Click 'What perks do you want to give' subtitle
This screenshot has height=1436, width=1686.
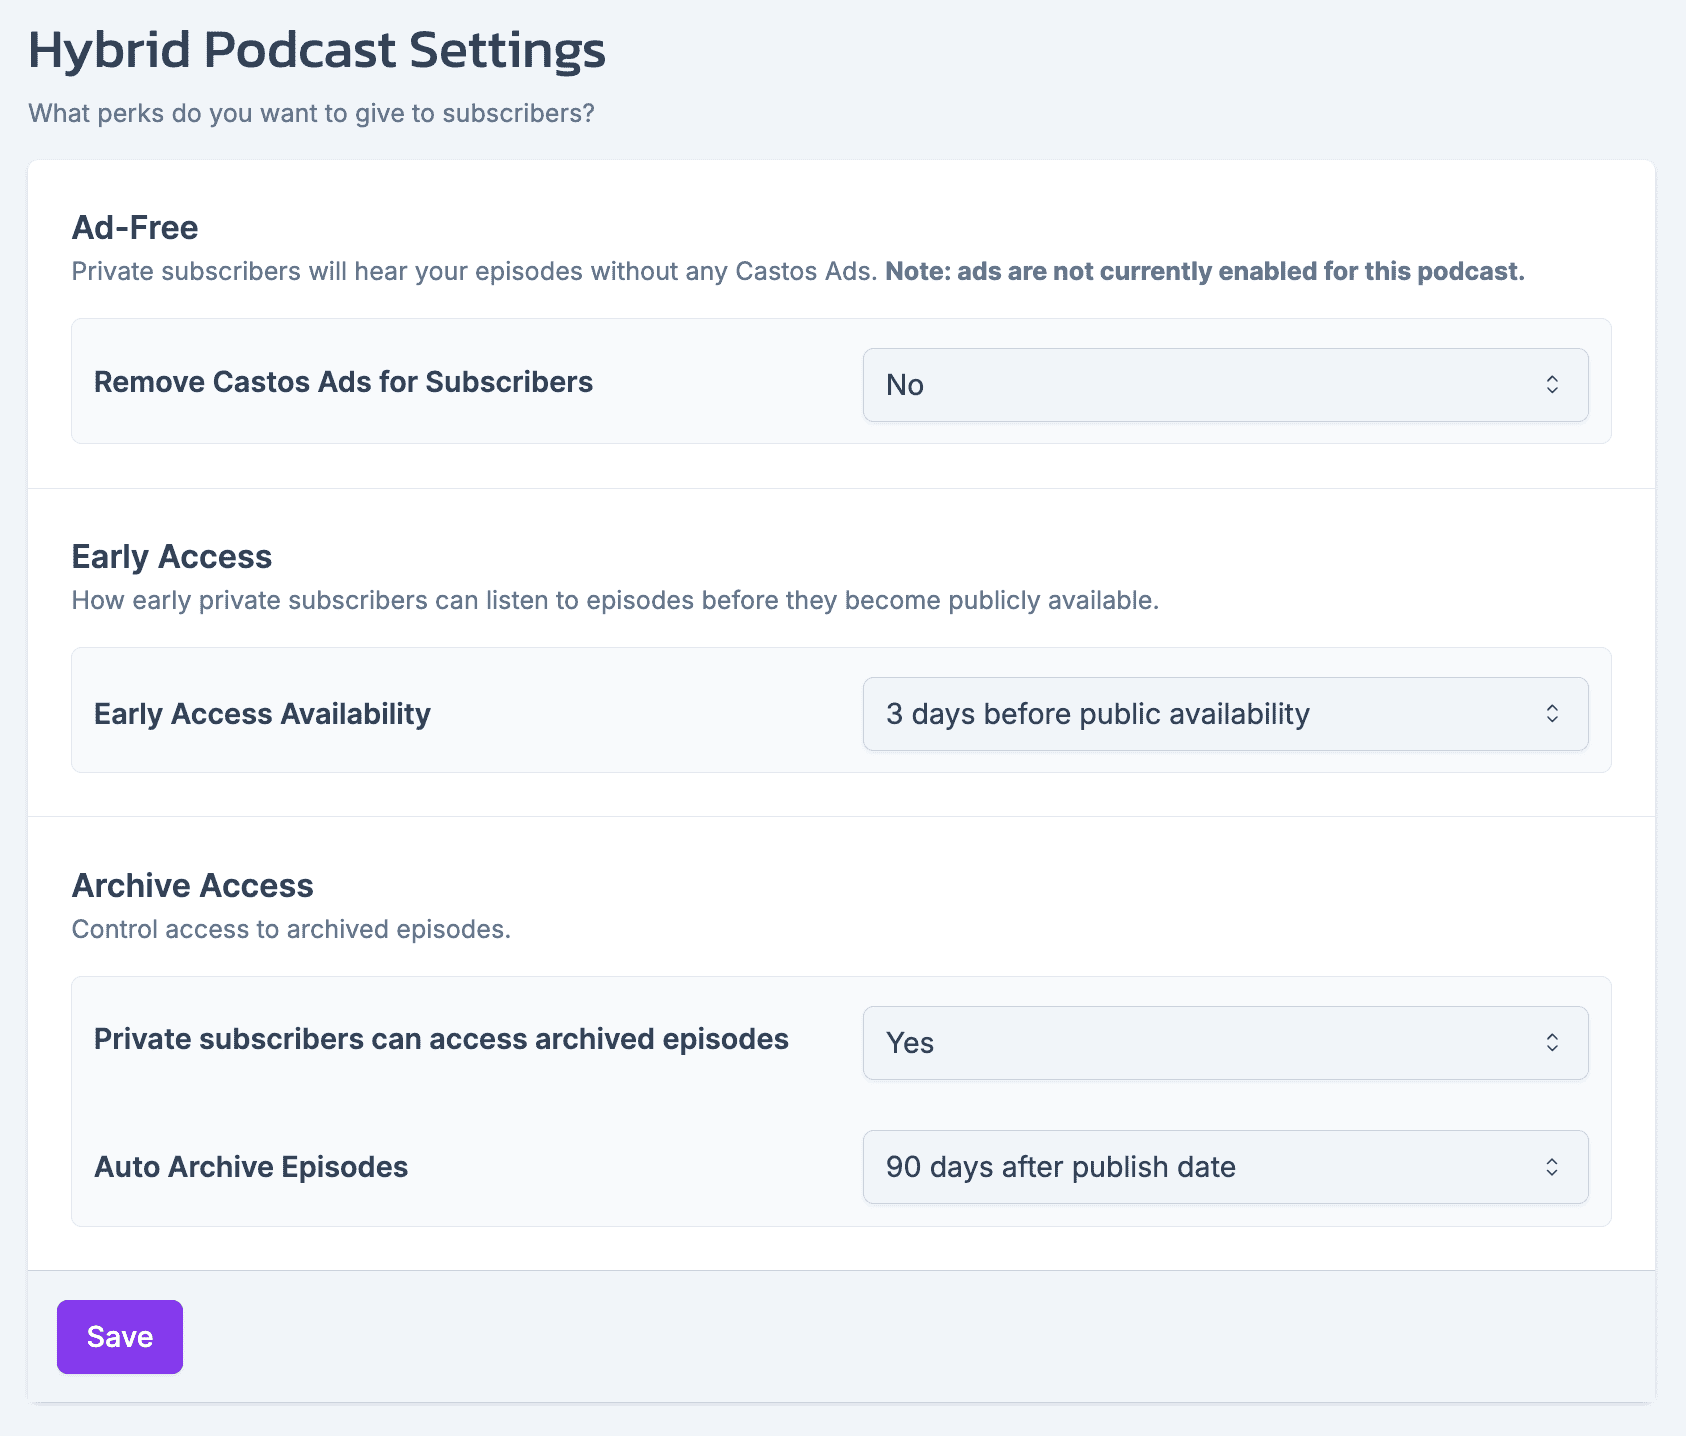(x=311, y=113)
